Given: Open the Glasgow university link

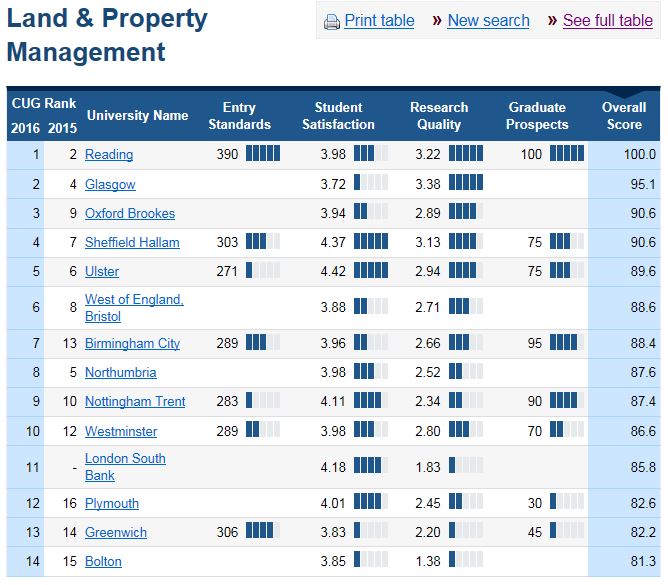Looking at the screenshot, I should [x=110, y=184].
